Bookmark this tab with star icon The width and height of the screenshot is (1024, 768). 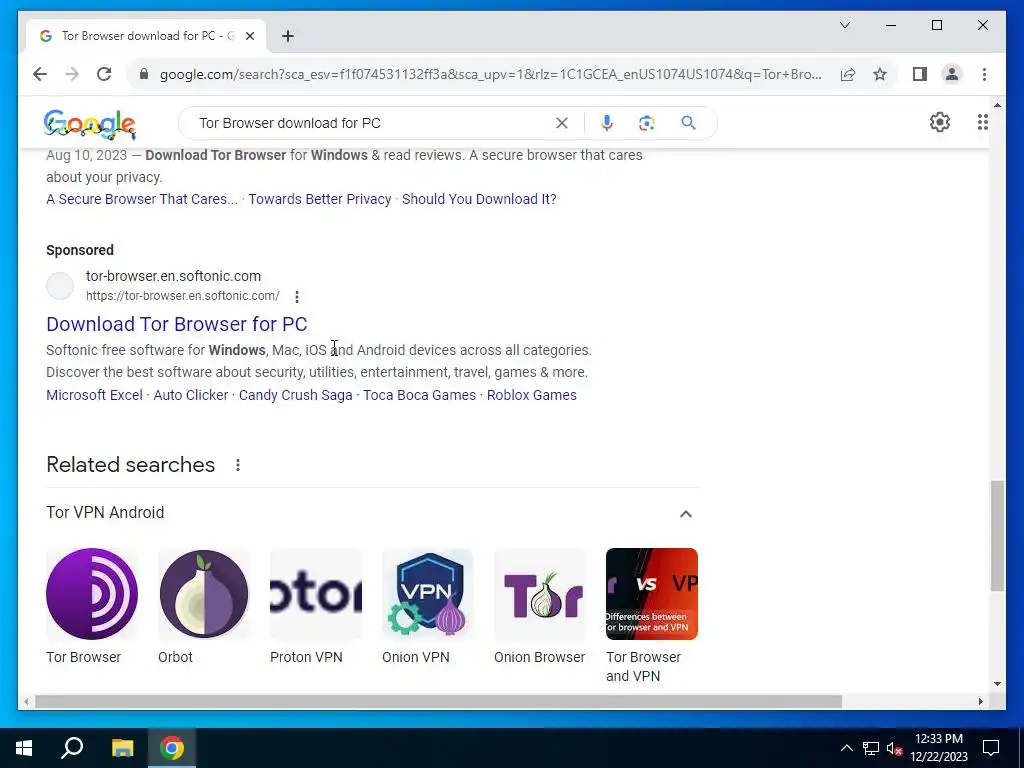tap(880, 74)
